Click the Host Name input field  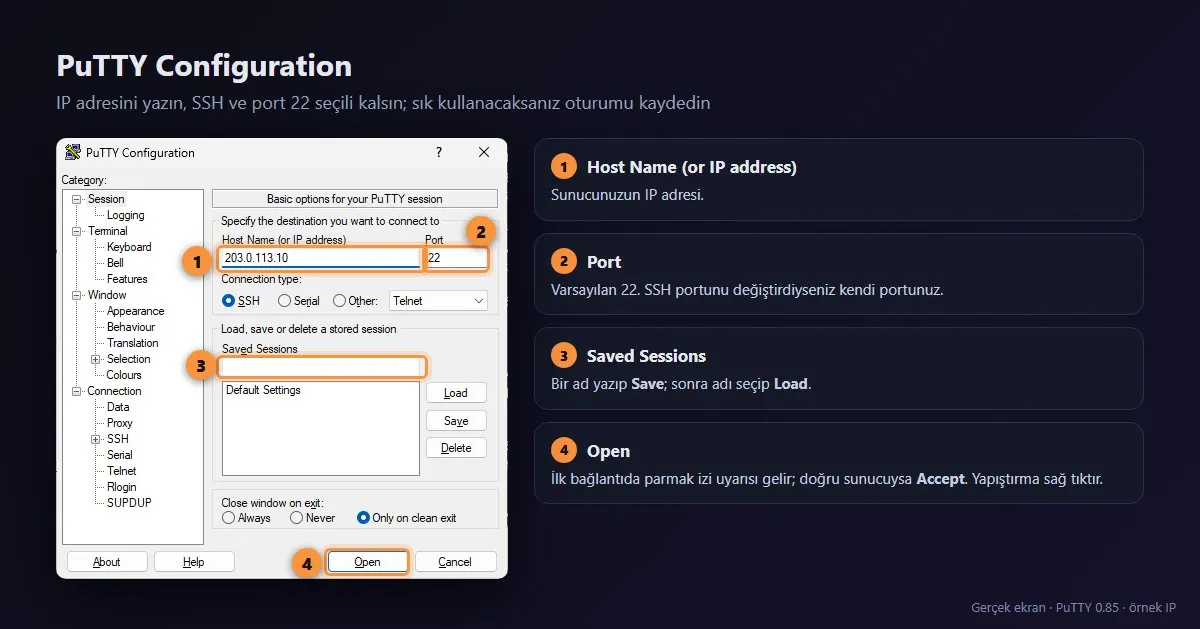[x=320, y=258]
